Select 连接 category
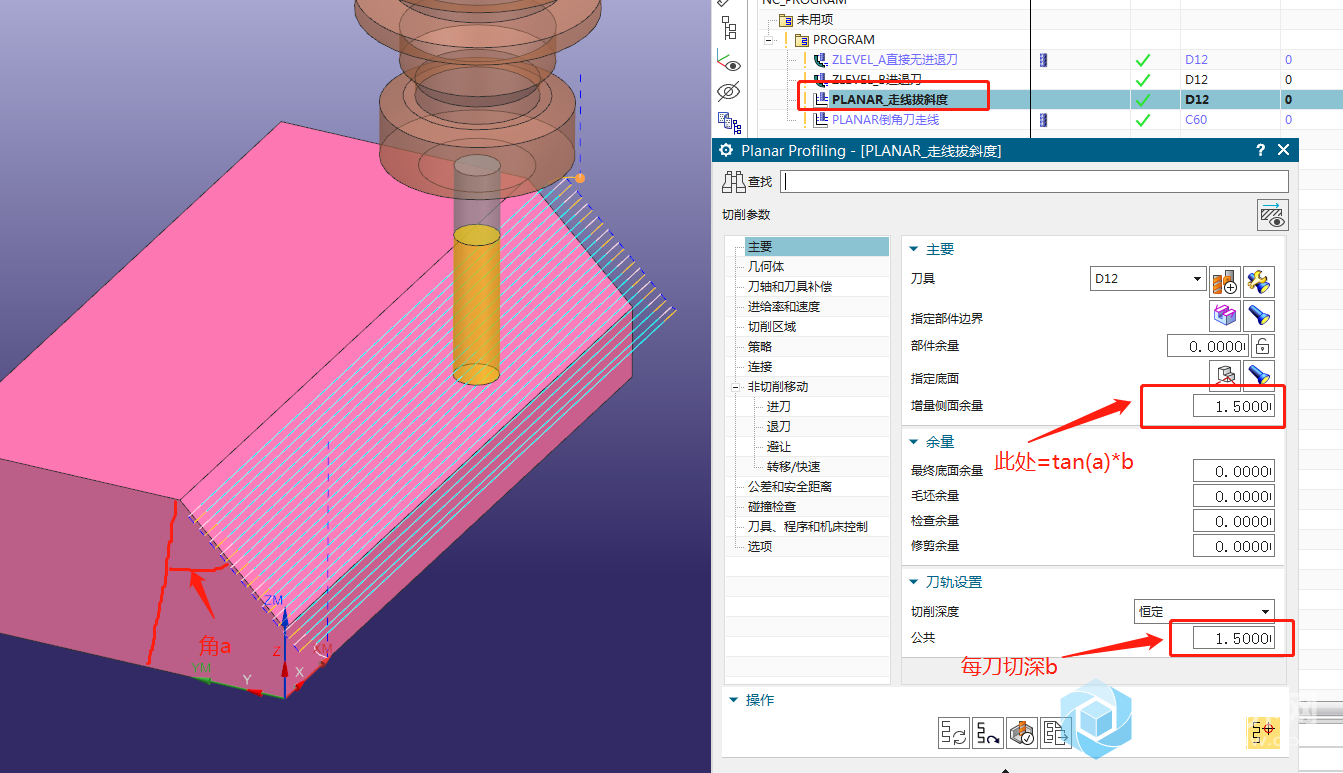 [760, 367]
